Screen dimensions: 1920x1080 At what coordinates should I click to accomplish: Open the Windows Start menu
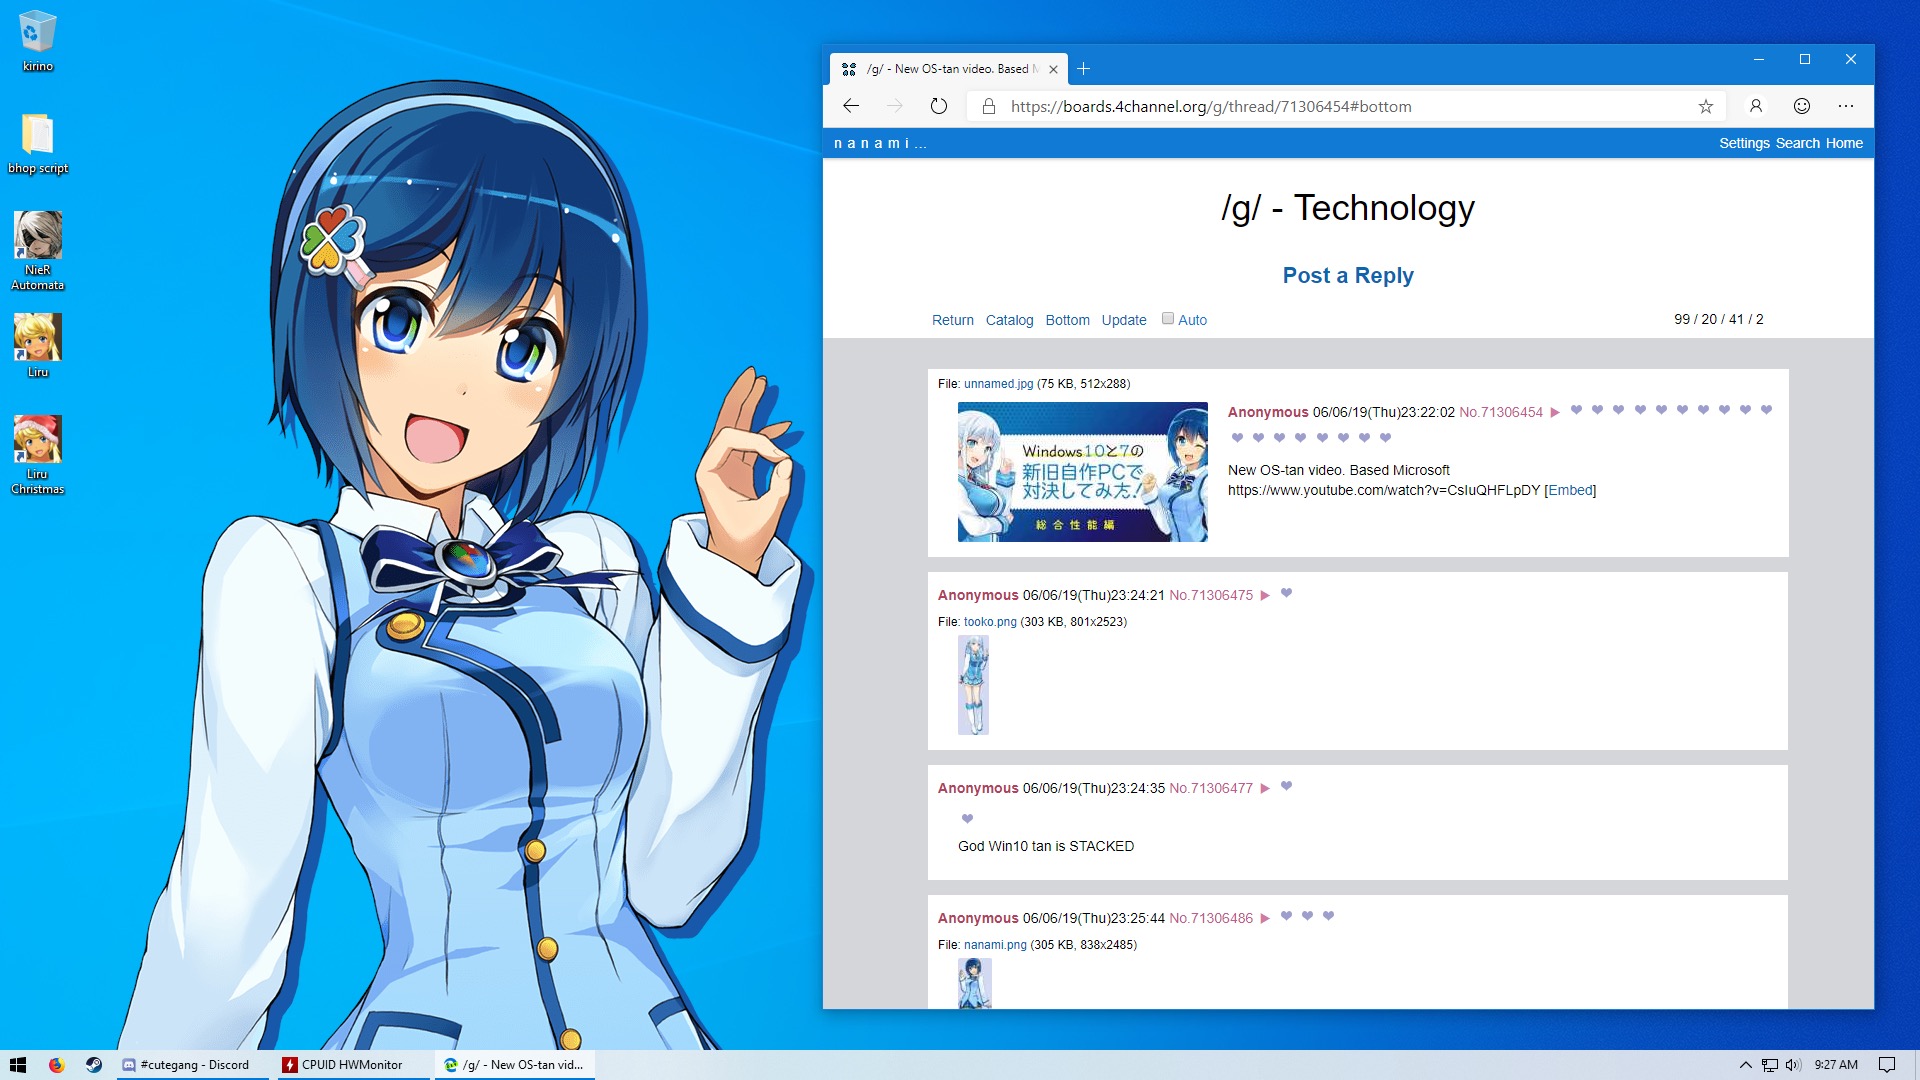[18, 1065]
